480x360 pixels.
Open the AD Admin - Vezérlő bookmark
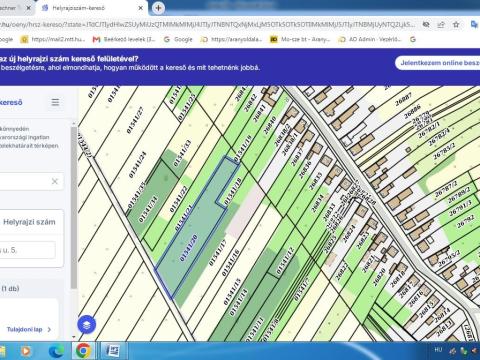370,39
